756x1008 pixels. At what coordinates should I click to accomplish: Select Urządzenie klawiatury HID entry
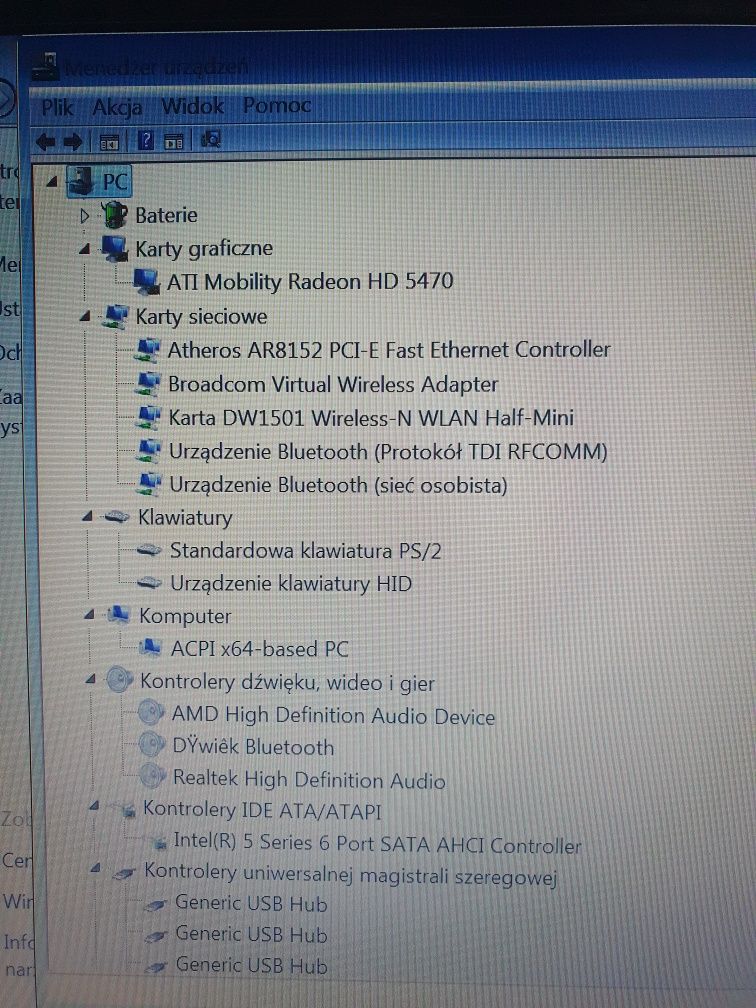coord(291,584)
